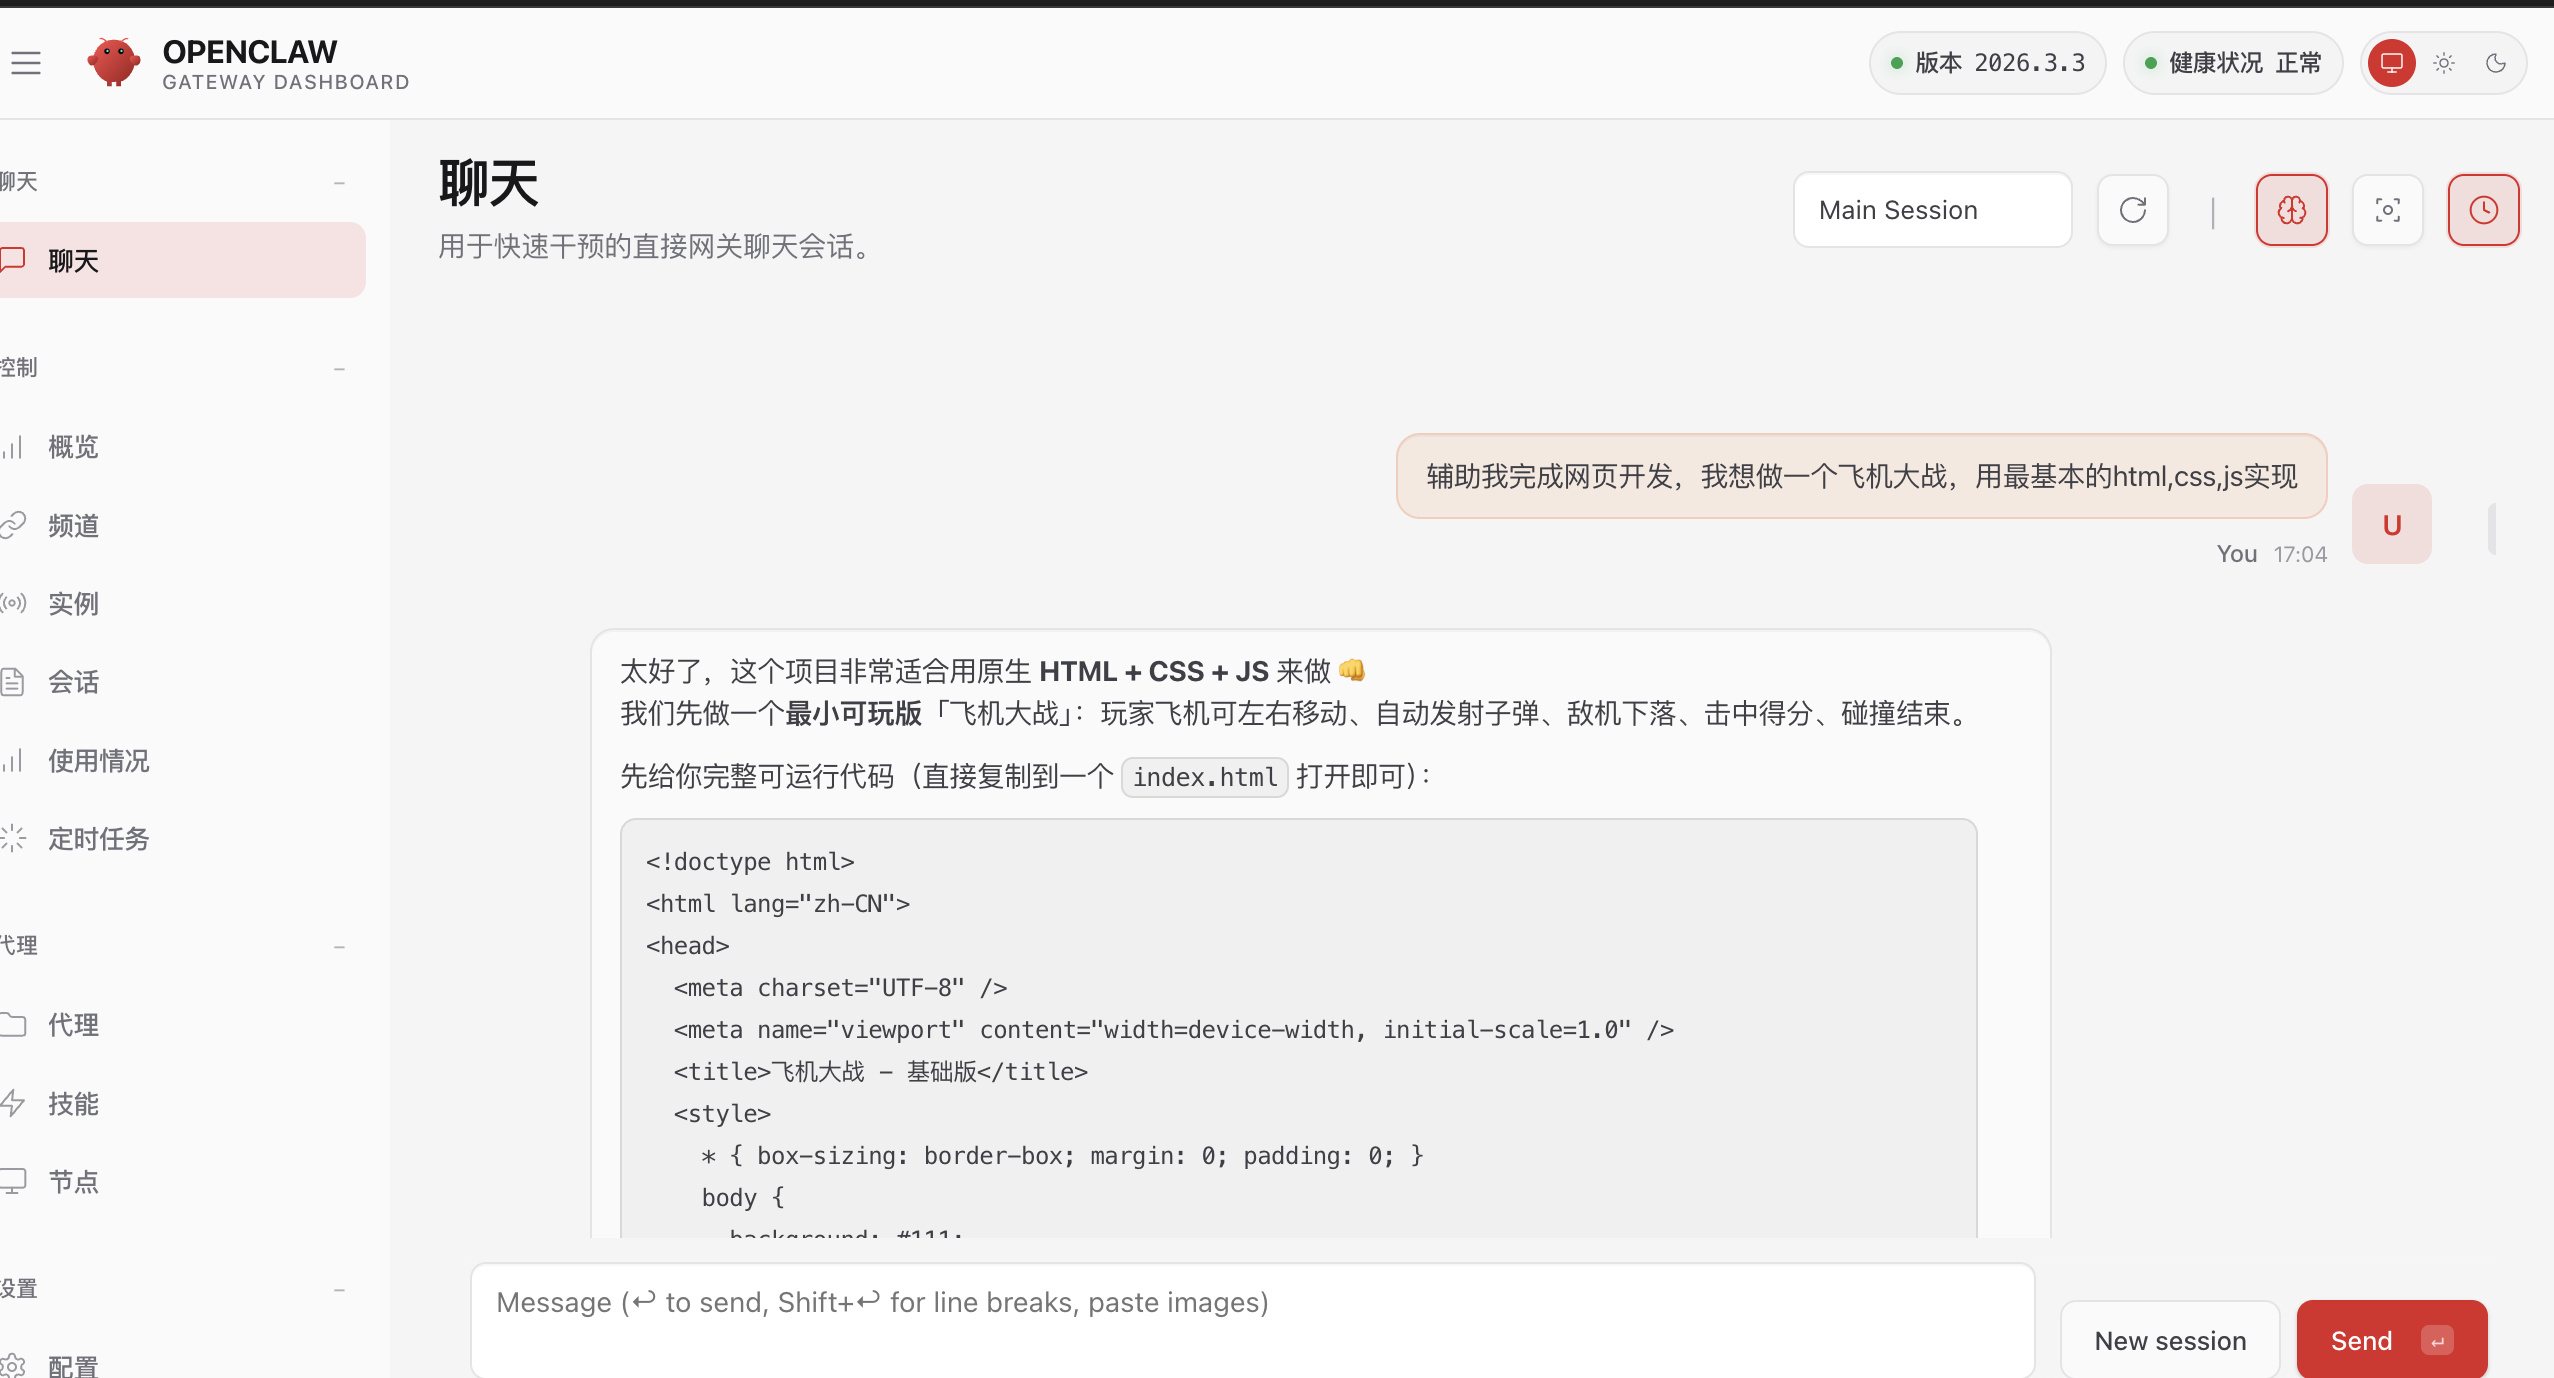The image size is (2554, 1378).
Task: Click the screenshot focus capture icon
Action: click(2388, 209)
